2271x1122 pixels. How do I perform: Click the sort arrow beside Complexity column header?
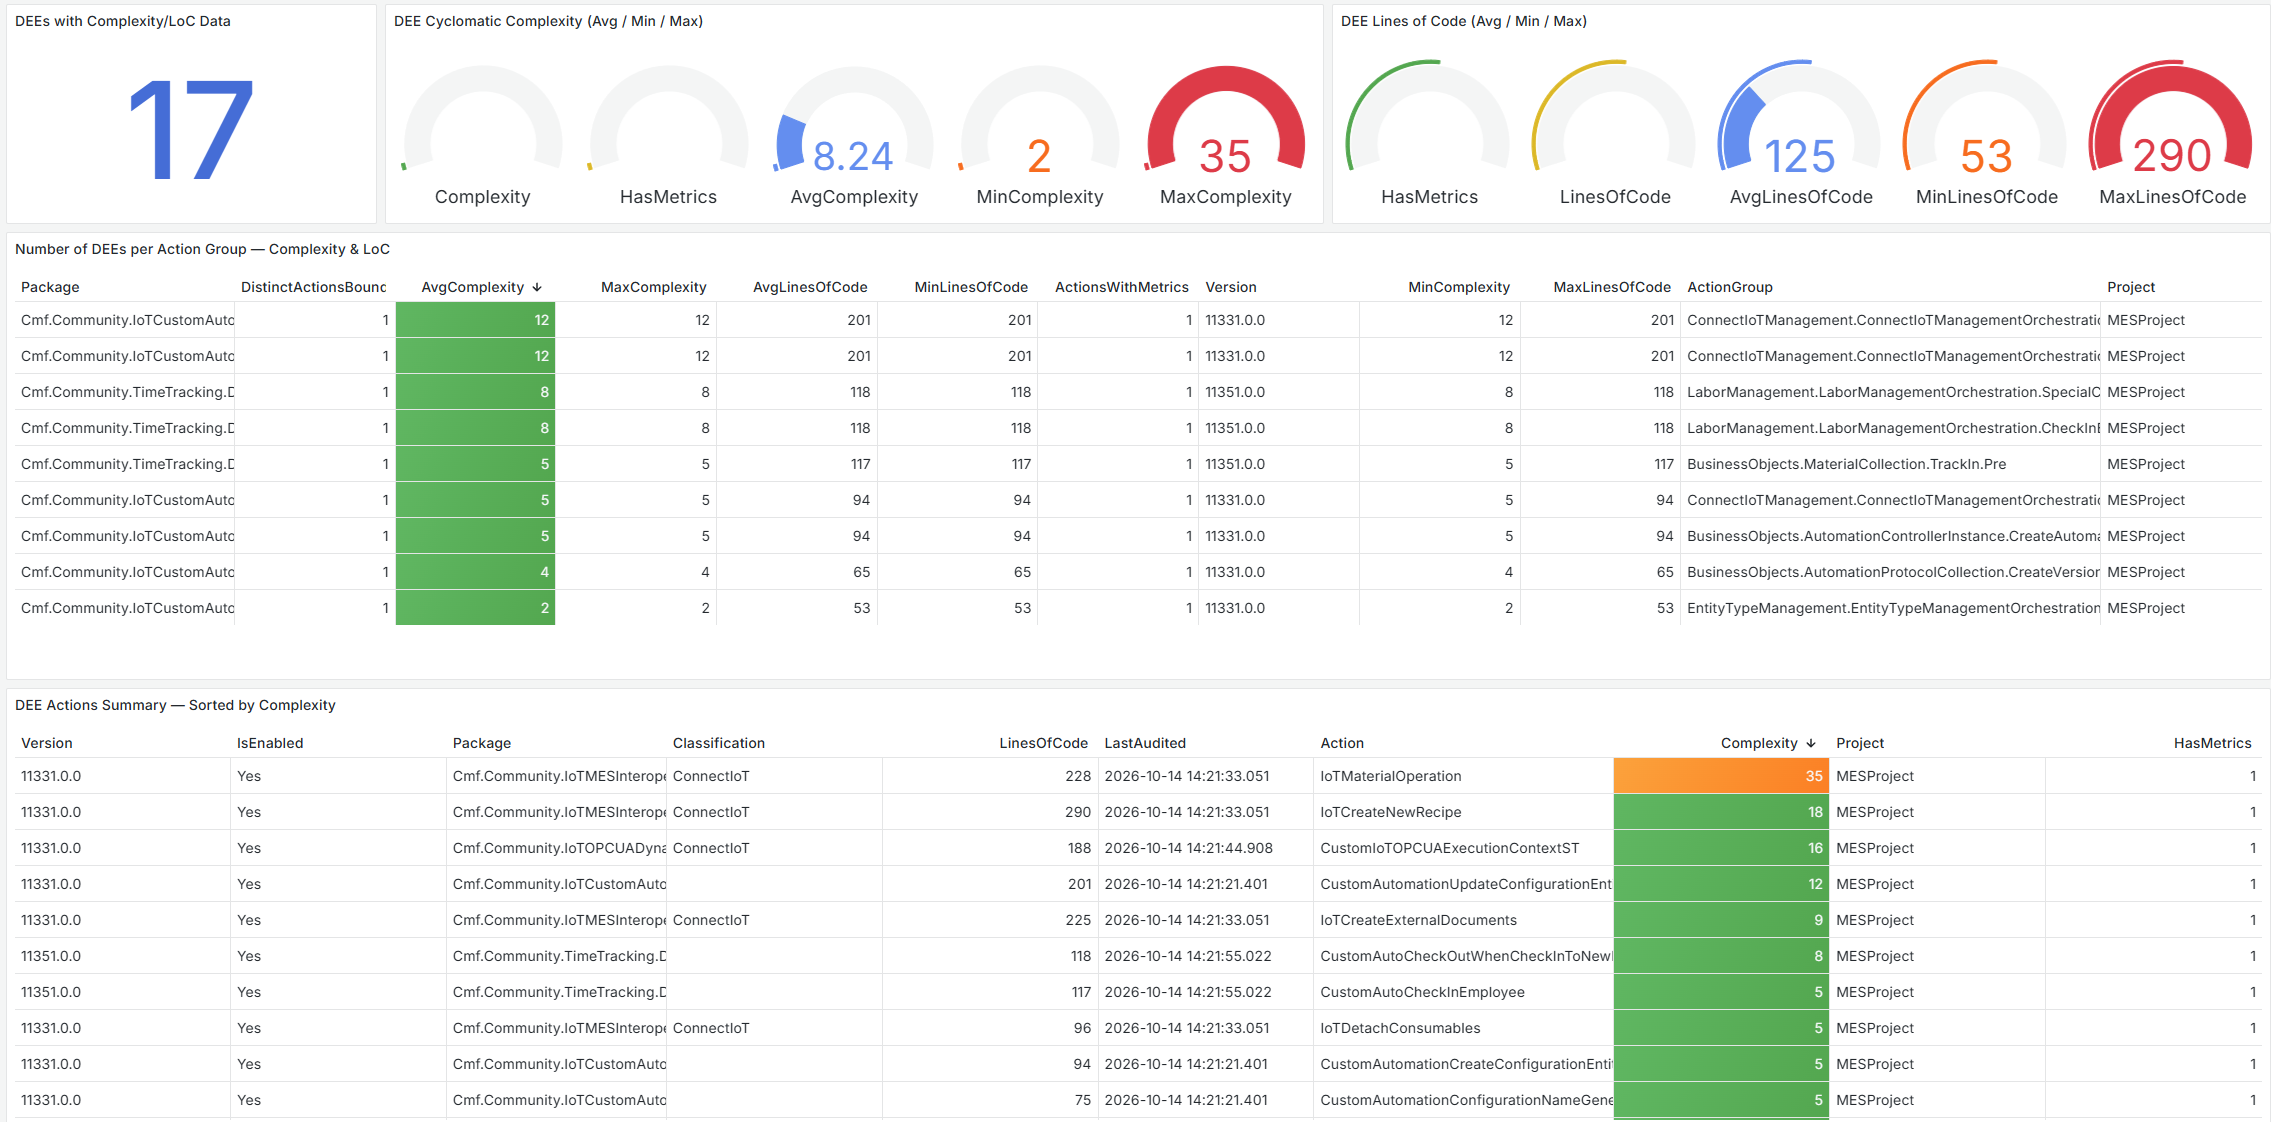pyautogui.click(x=1810, y=743)
